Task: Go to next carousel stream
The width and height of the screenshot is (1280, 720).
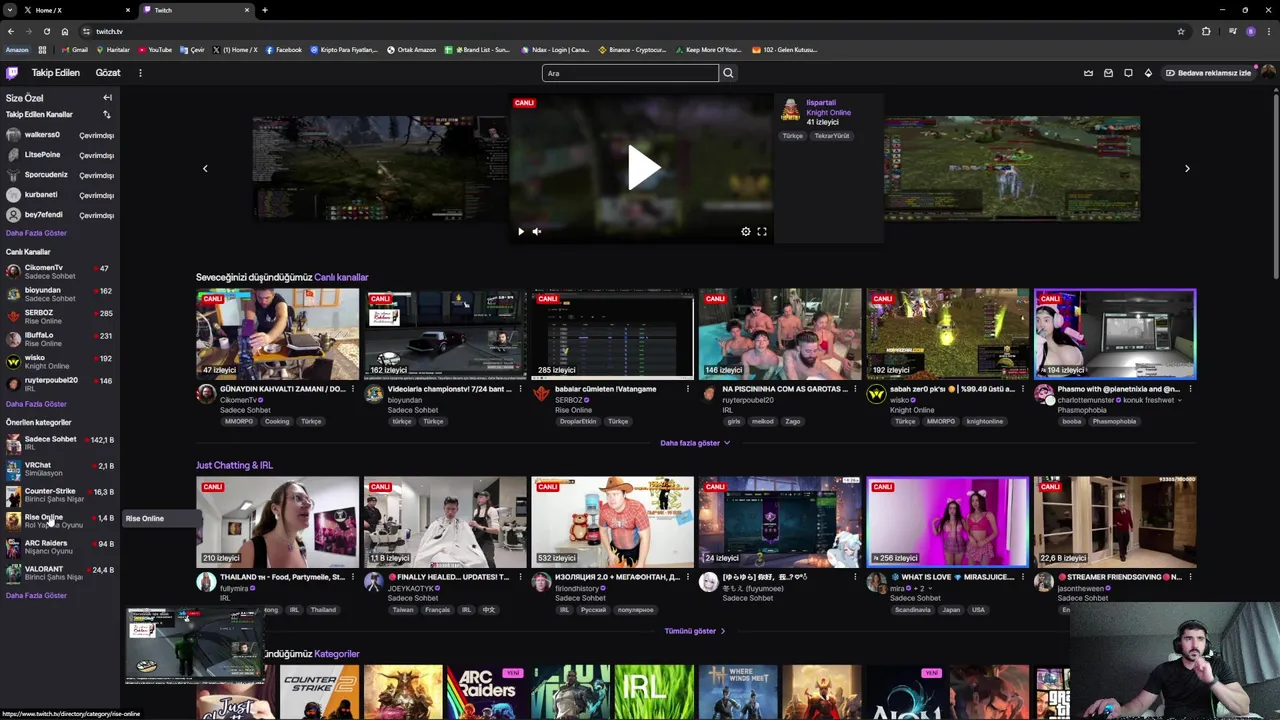Action: [x=1187, y=168]
